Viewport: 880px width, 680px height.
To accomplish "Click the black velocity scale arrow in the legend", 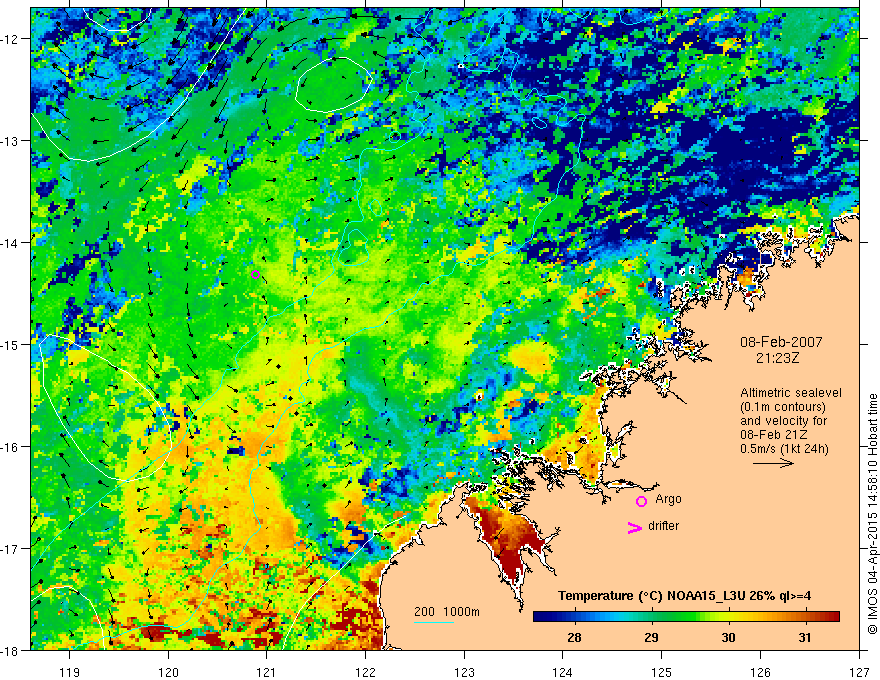I will [x=773, y=463].
